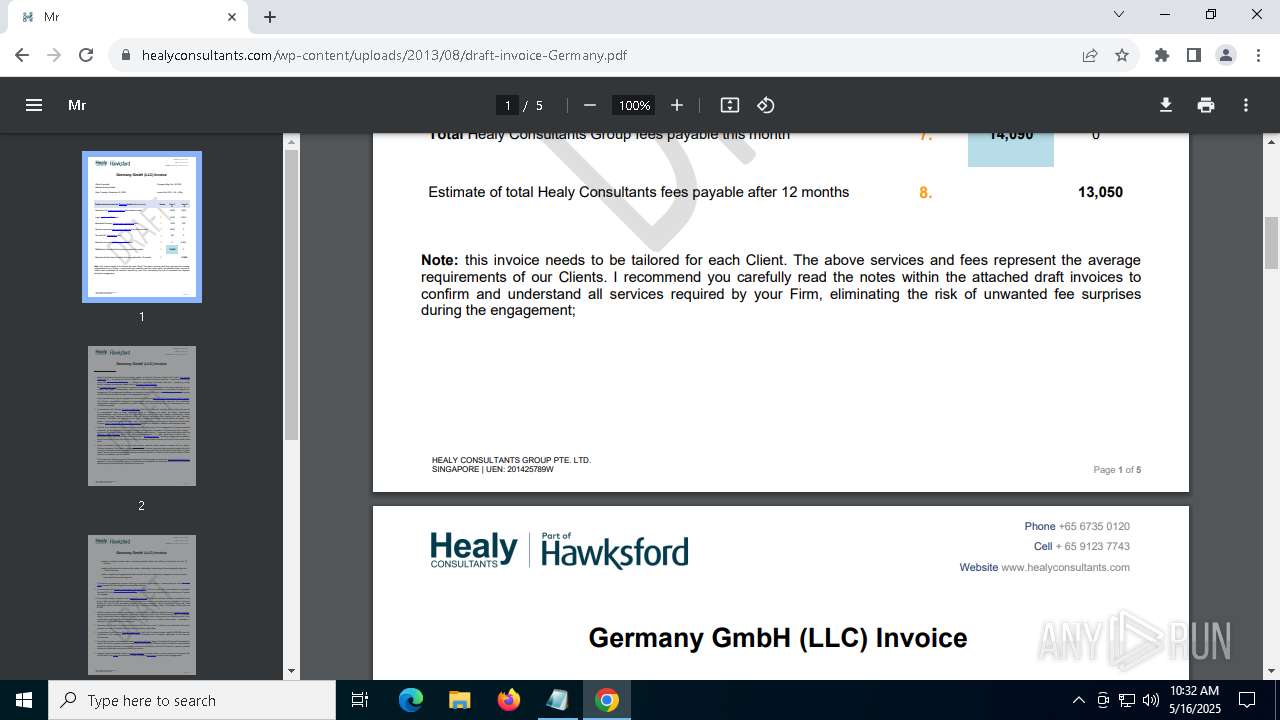Open the Windows Start menu
The image size is (1280, 720).
[x=24, y=700]
